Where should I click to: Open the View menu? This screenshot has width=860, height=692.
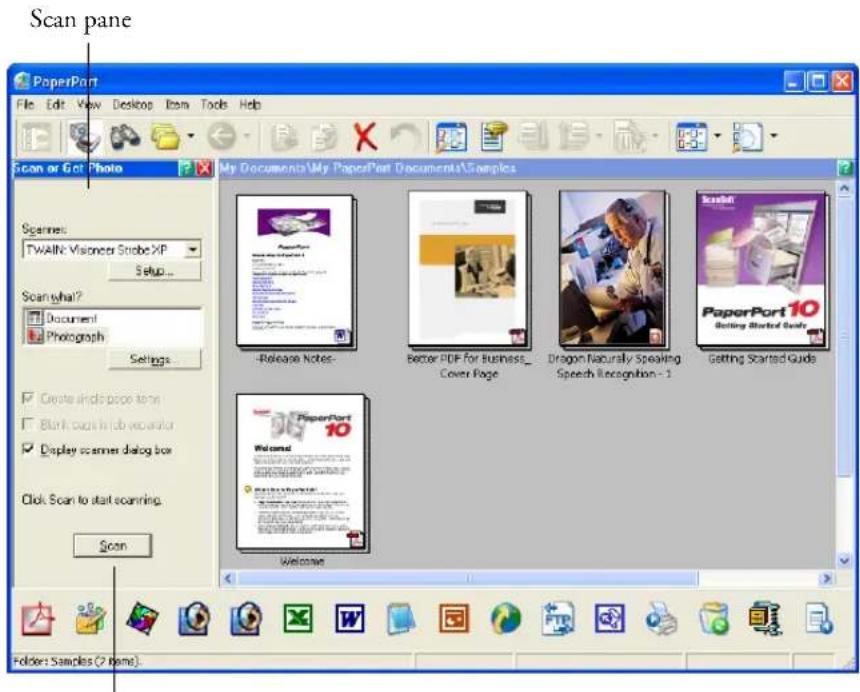pyautogui.click(x=88, y=104)
